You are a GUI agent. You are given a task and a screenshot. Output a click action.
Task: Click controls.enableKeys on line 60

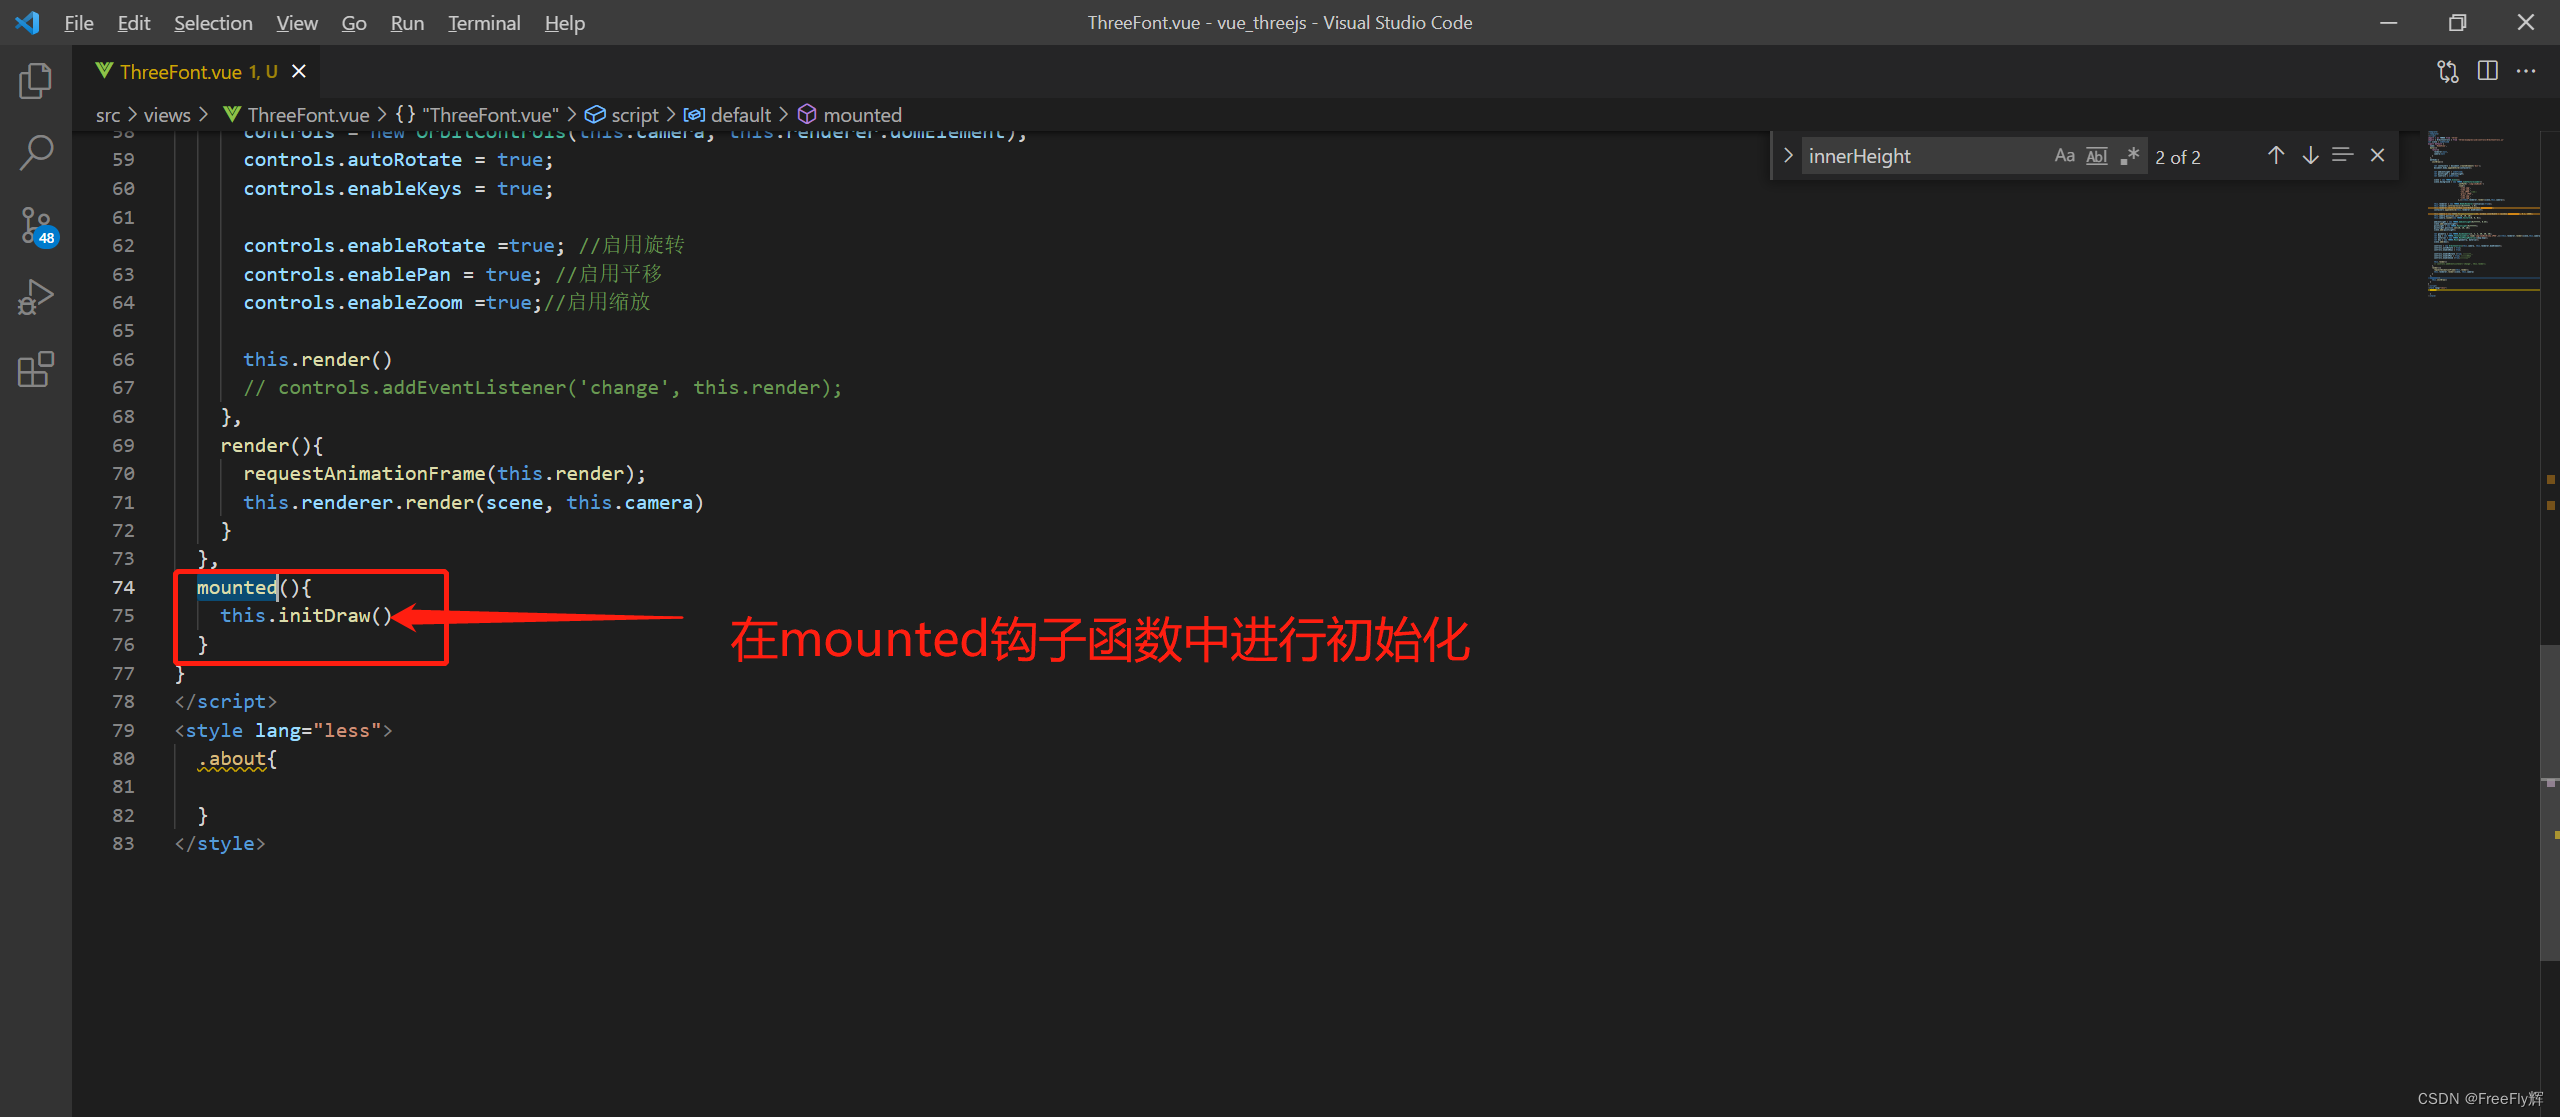(352, 188)
